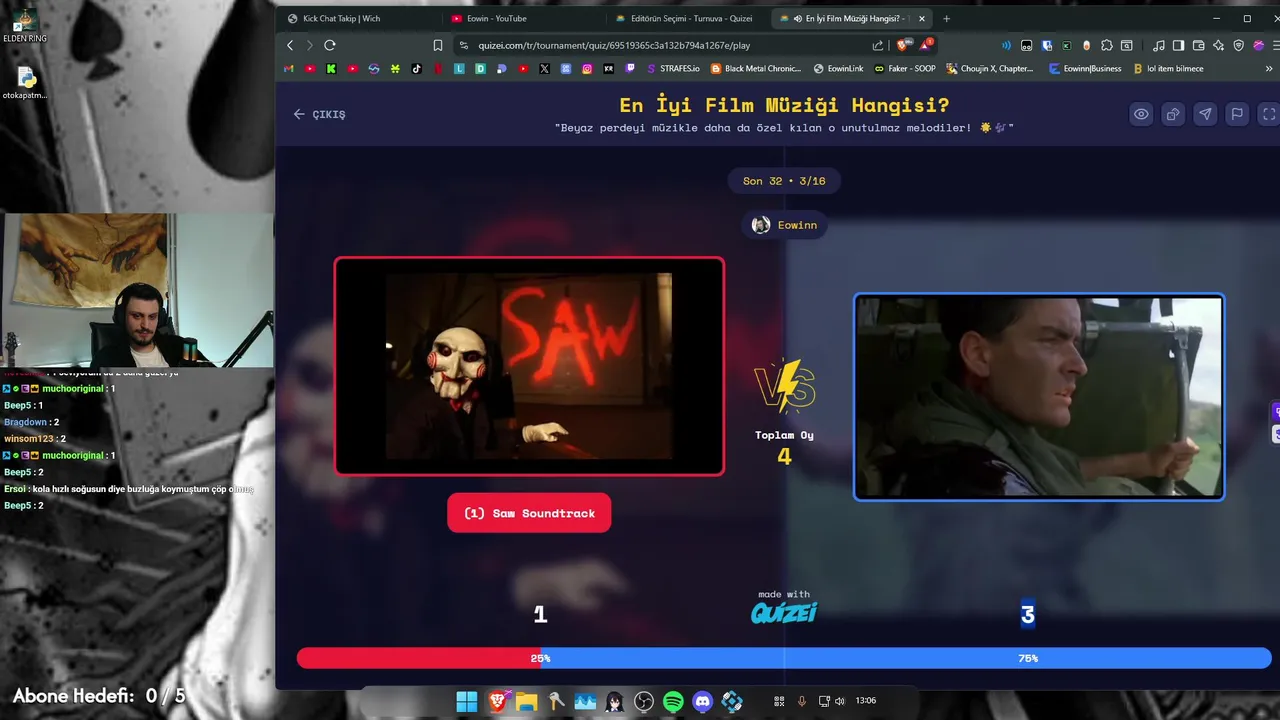Image resolution: width=1280 pixels, height=720 pixels.
Task: Open Spotify from taskbar
Action: click(673, 701)
